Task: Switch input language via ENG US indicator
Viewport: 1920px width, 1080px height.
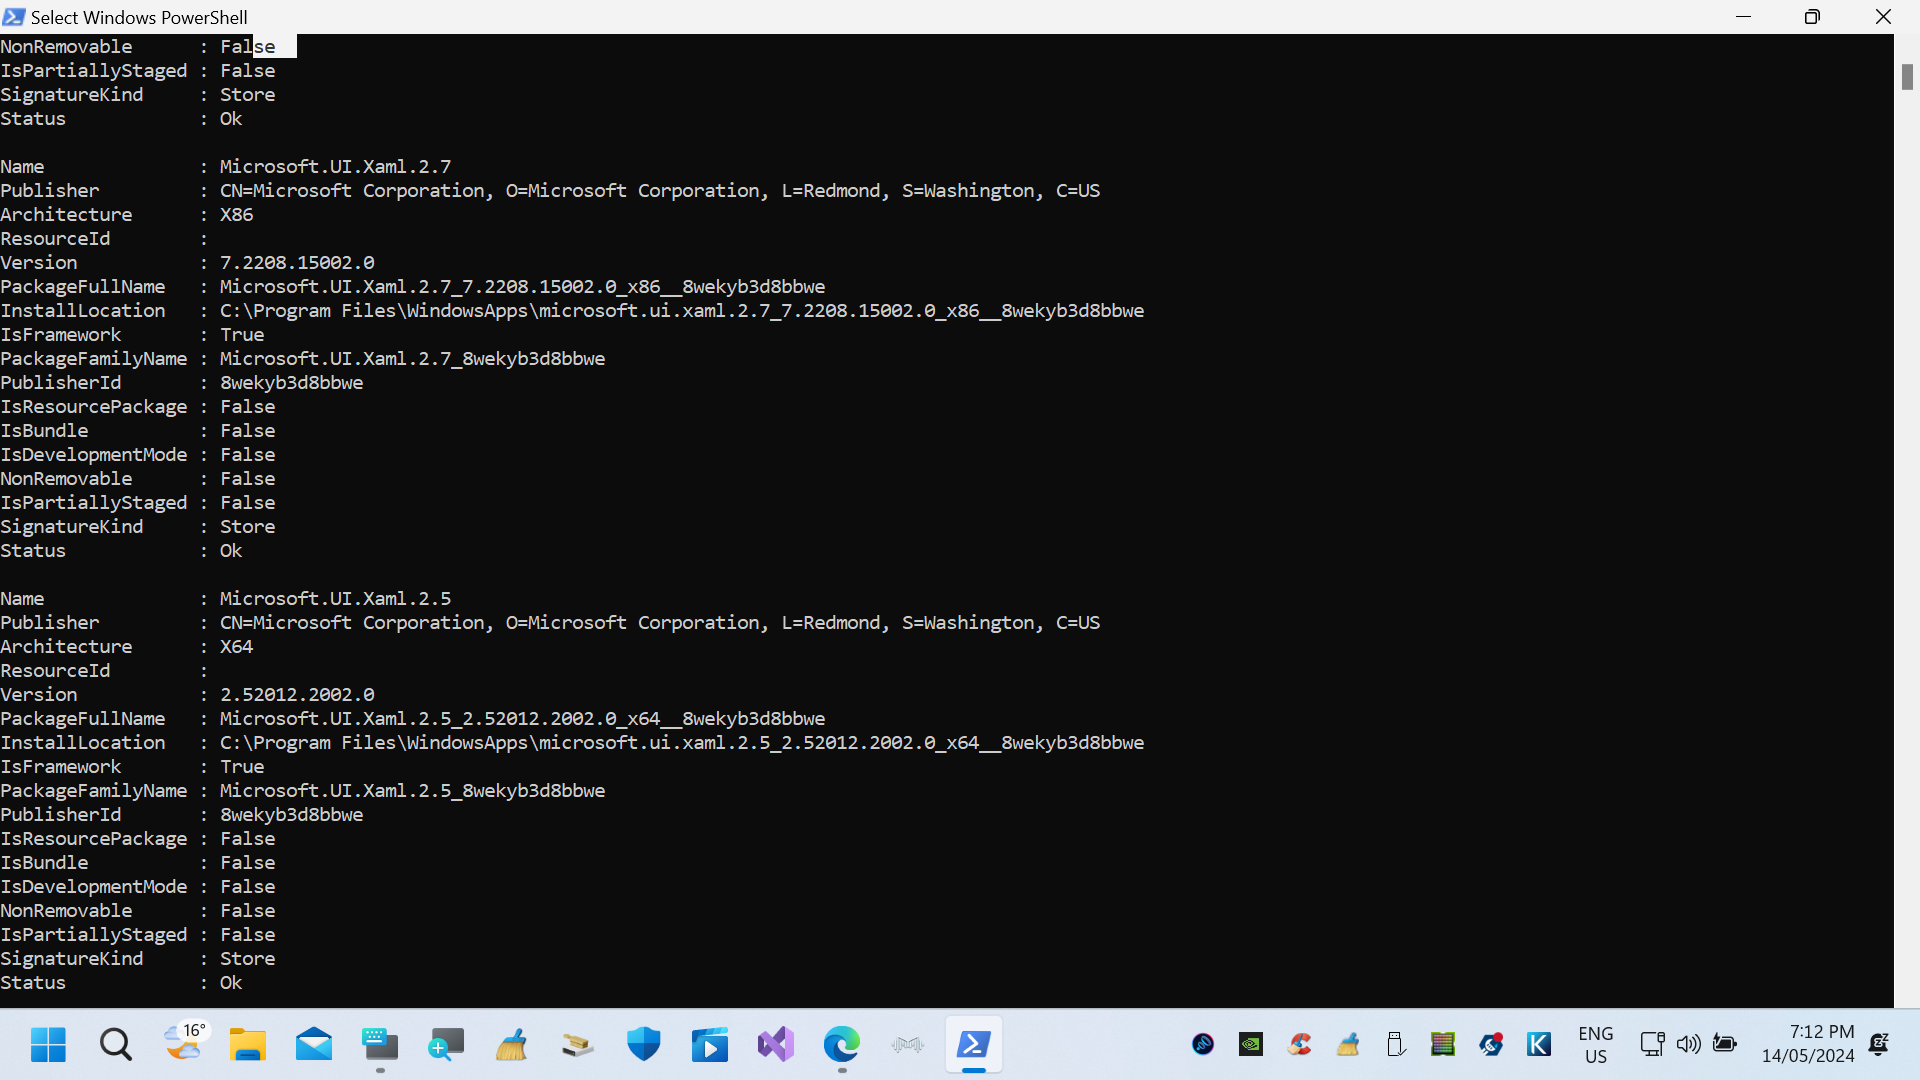Action: (x=1596, y=1044)
